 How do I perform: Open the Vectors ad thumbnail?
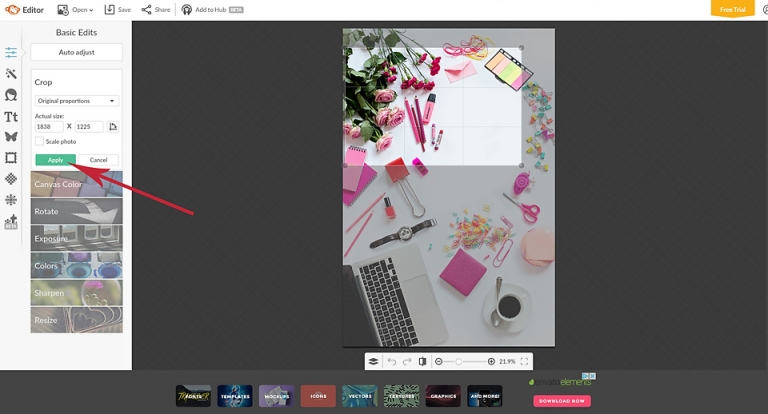click(x=360, y=396)
